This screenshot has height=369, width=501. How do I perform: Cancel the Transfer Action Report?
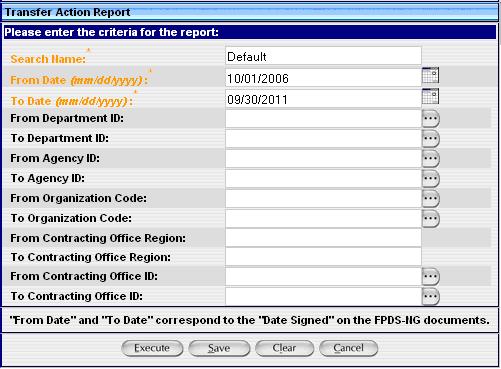click(349, 348)
